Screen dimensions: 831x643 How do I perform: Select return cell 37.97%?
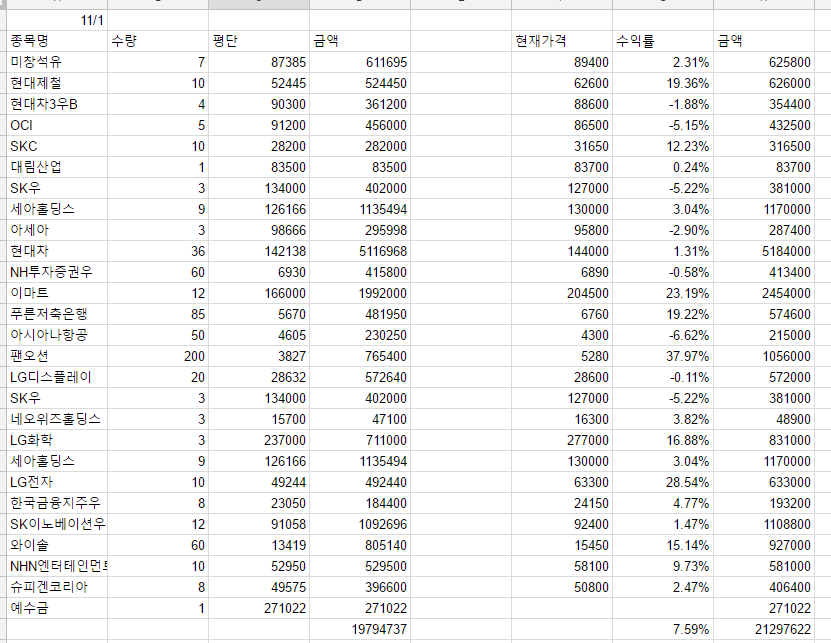(x=663, y=356)
